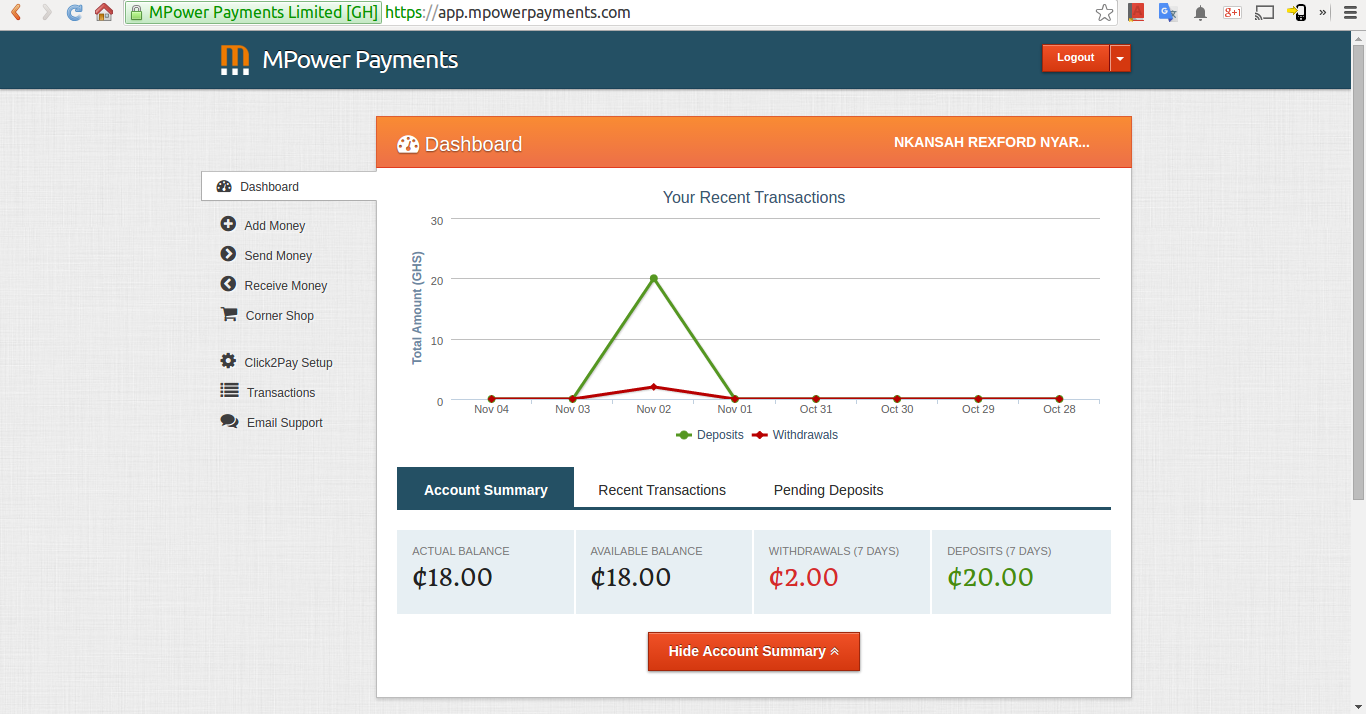
Task: Click the Add Money plus icon
Action: pyautogui.click(x=228, y=225)
